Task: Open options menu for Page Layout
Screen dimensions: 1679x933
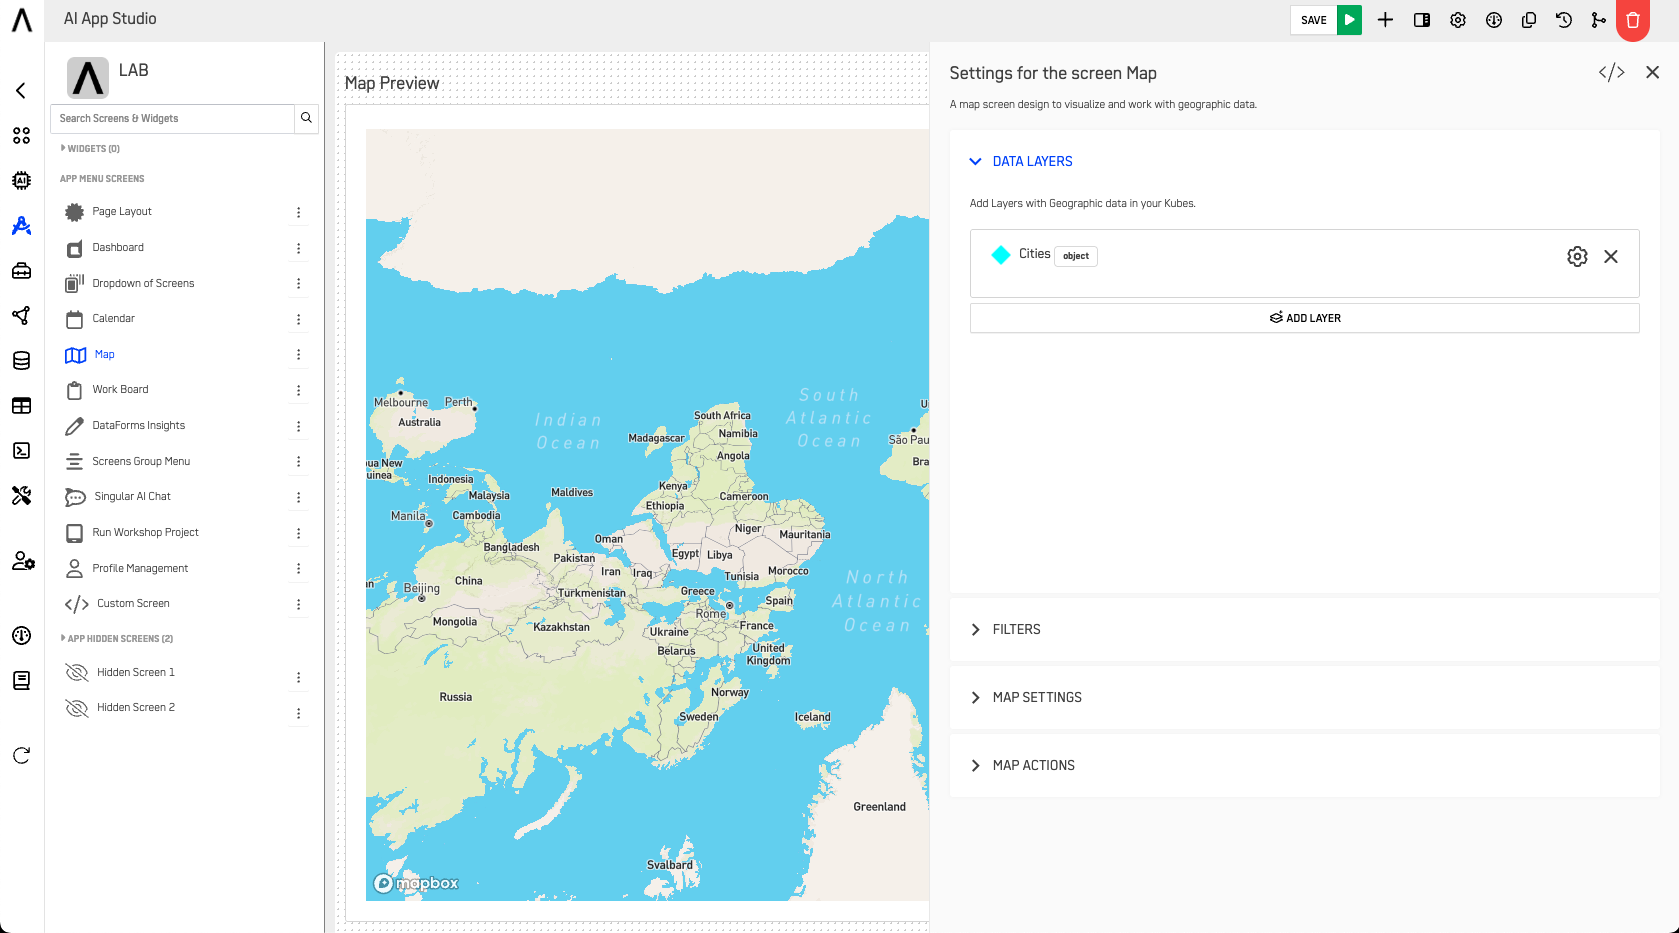Action: coord(298,212)
